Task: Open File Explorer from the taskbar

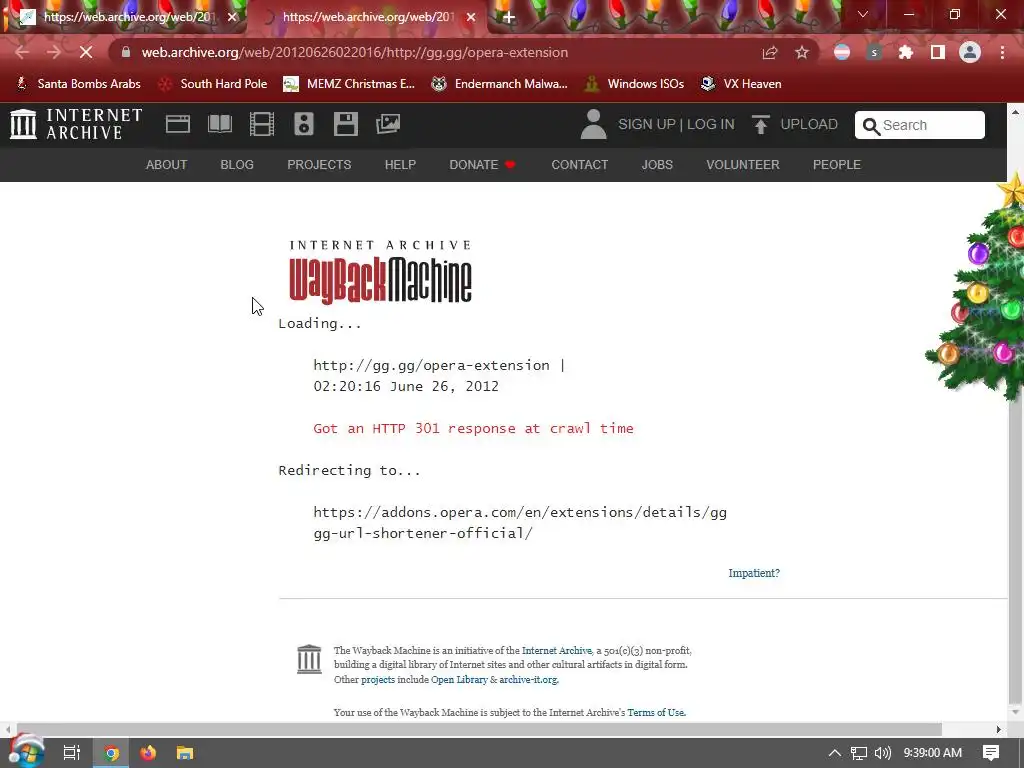Action: [x=185, y=753]
